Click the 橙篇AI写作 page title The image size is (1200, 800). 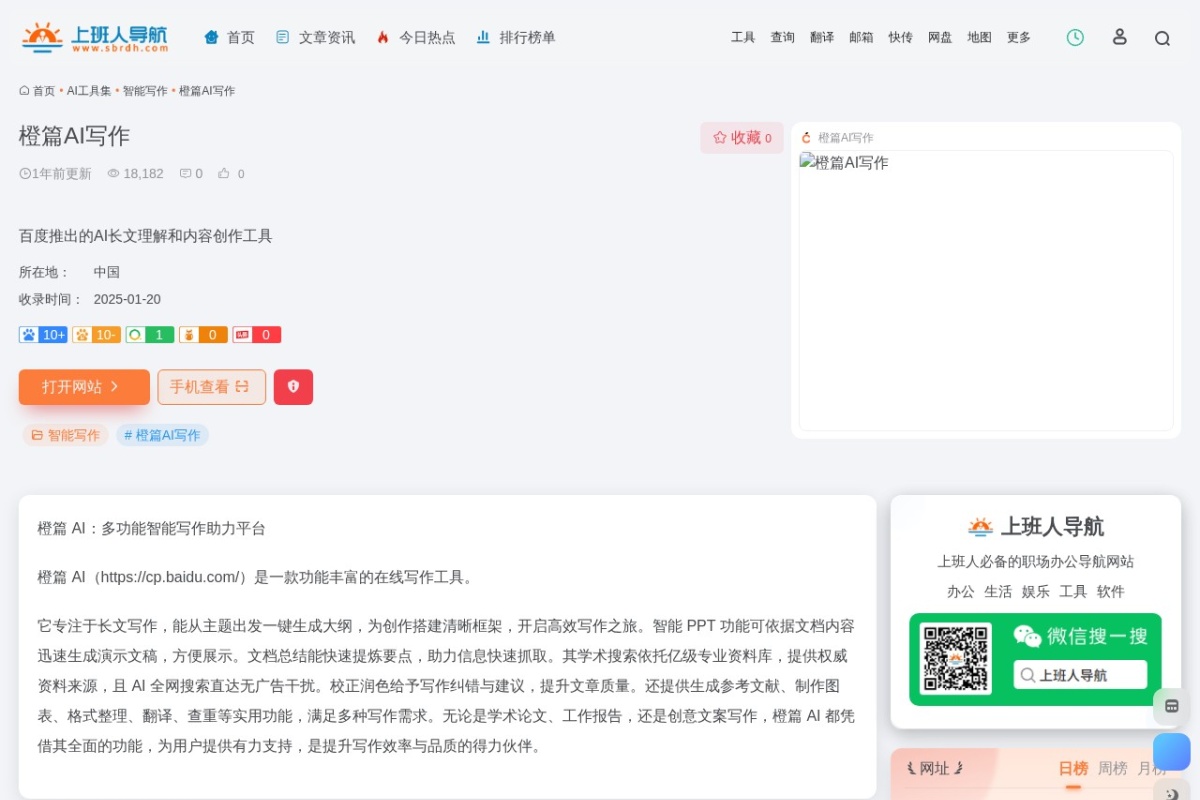click(x=74, y=136)
